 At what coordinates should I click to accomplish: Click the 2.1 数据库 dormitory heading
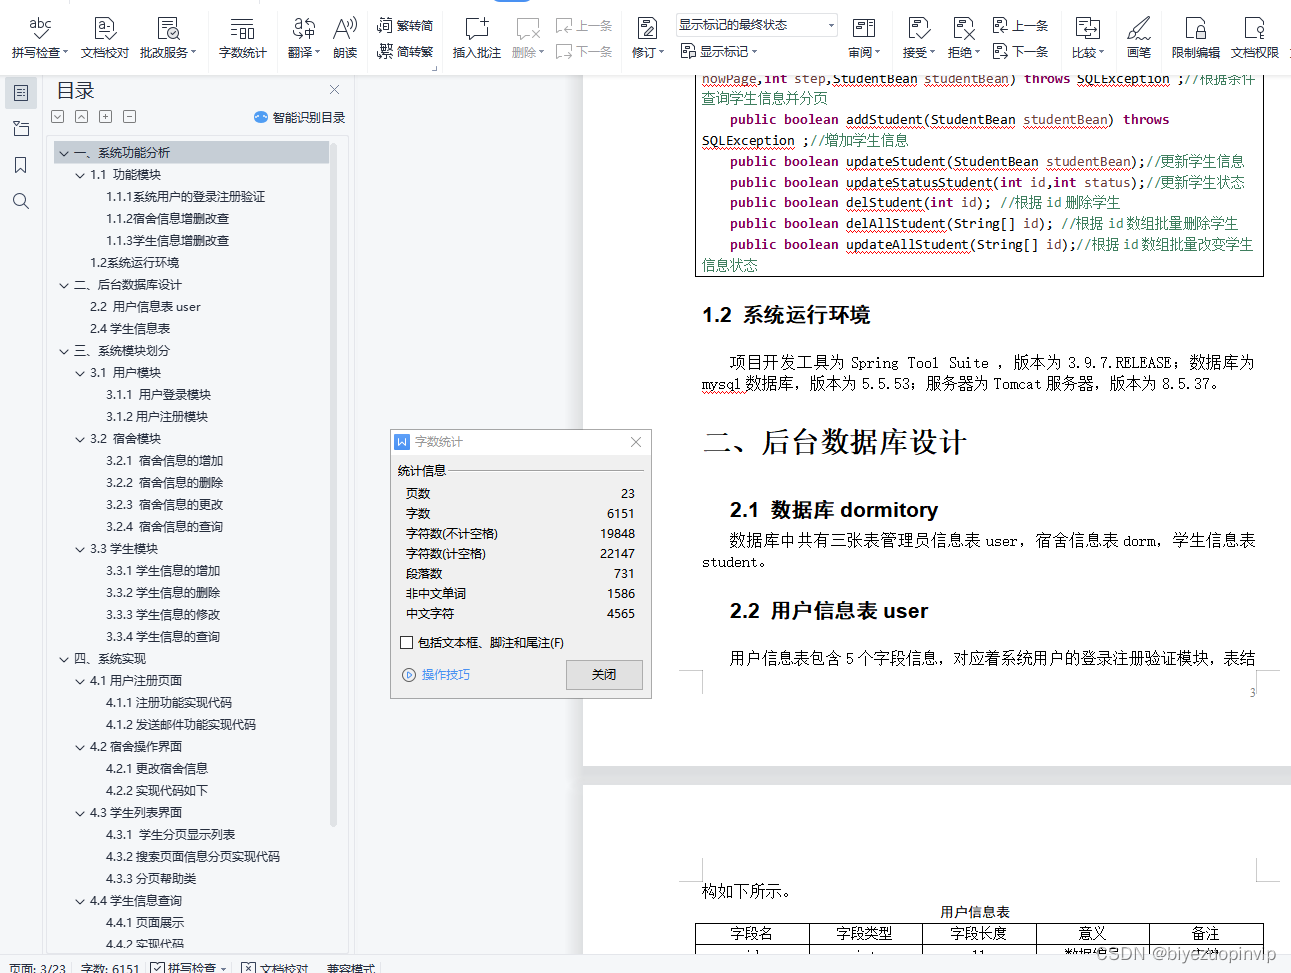click(834, 510)
